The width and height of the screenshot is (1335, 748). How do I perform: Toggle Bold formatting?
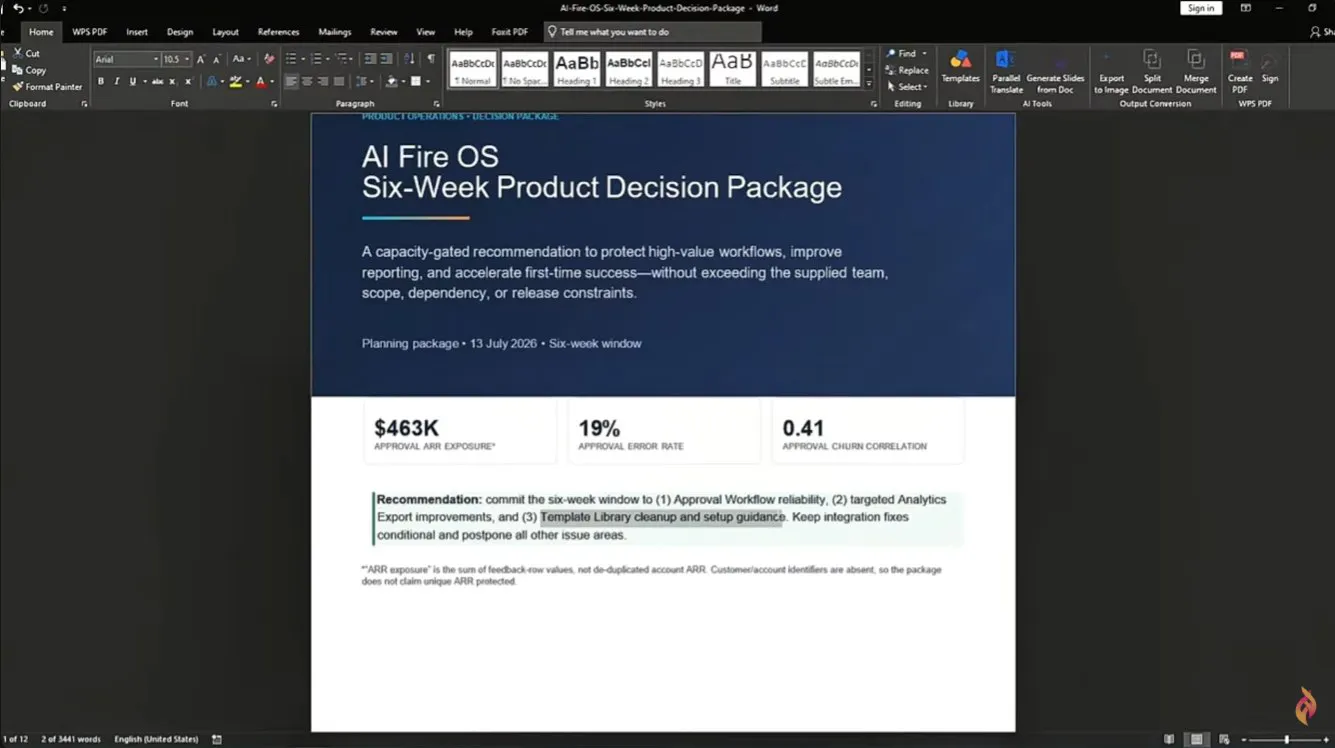click(101, 81)
